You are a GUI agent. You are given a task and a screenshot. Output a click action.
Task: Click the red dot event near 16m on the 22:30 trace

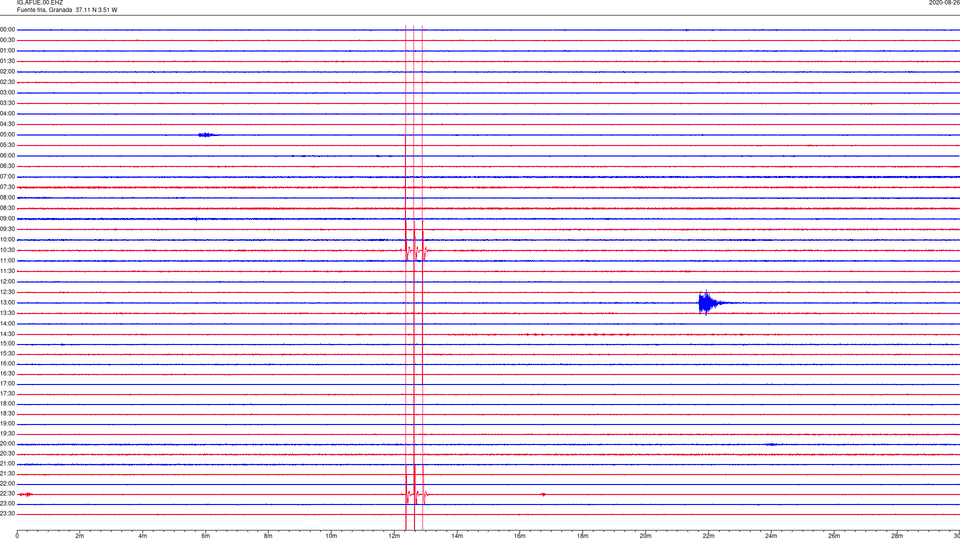[x=543, y=494]
